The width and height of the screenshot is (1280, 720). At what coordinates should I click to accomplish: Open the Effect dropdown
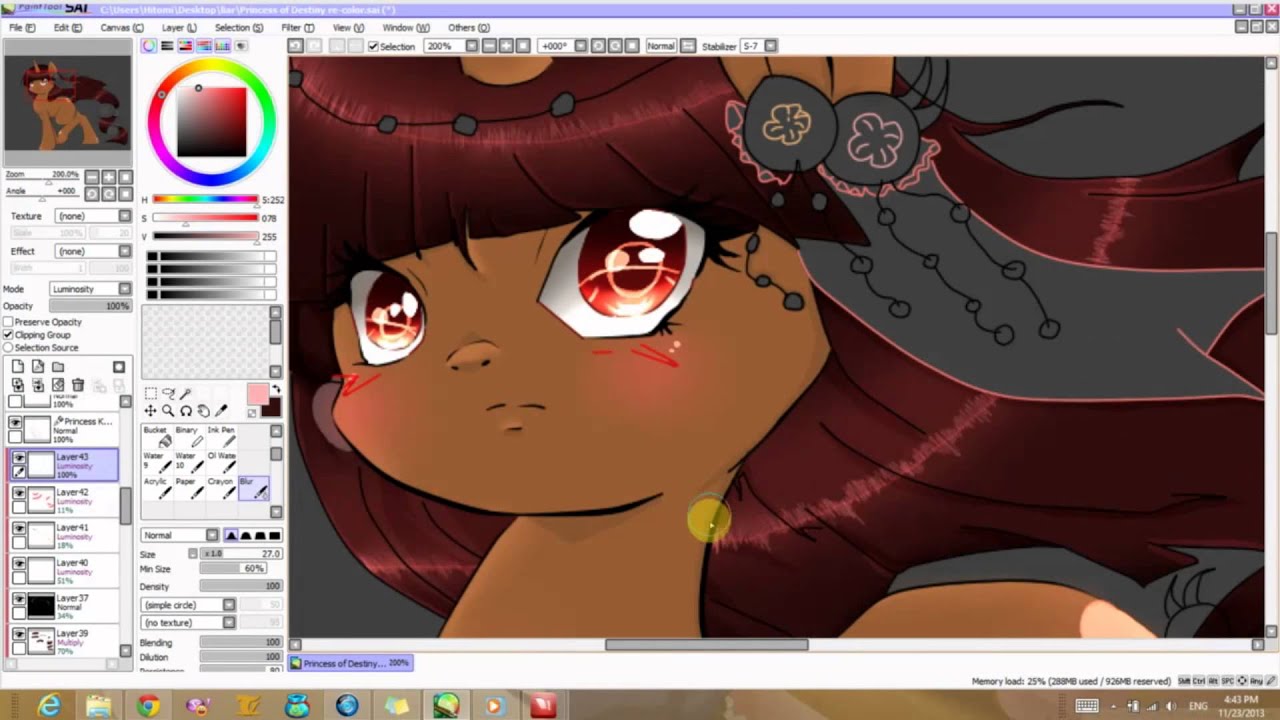click(x=93, y=251)
